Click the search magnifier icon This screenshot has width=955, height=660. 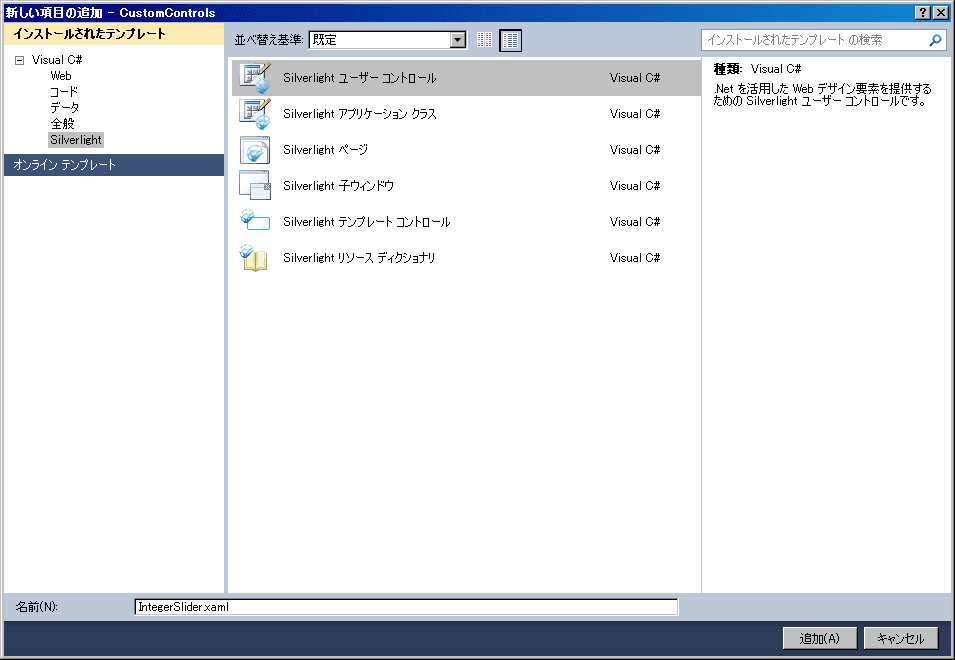[935, 40]
